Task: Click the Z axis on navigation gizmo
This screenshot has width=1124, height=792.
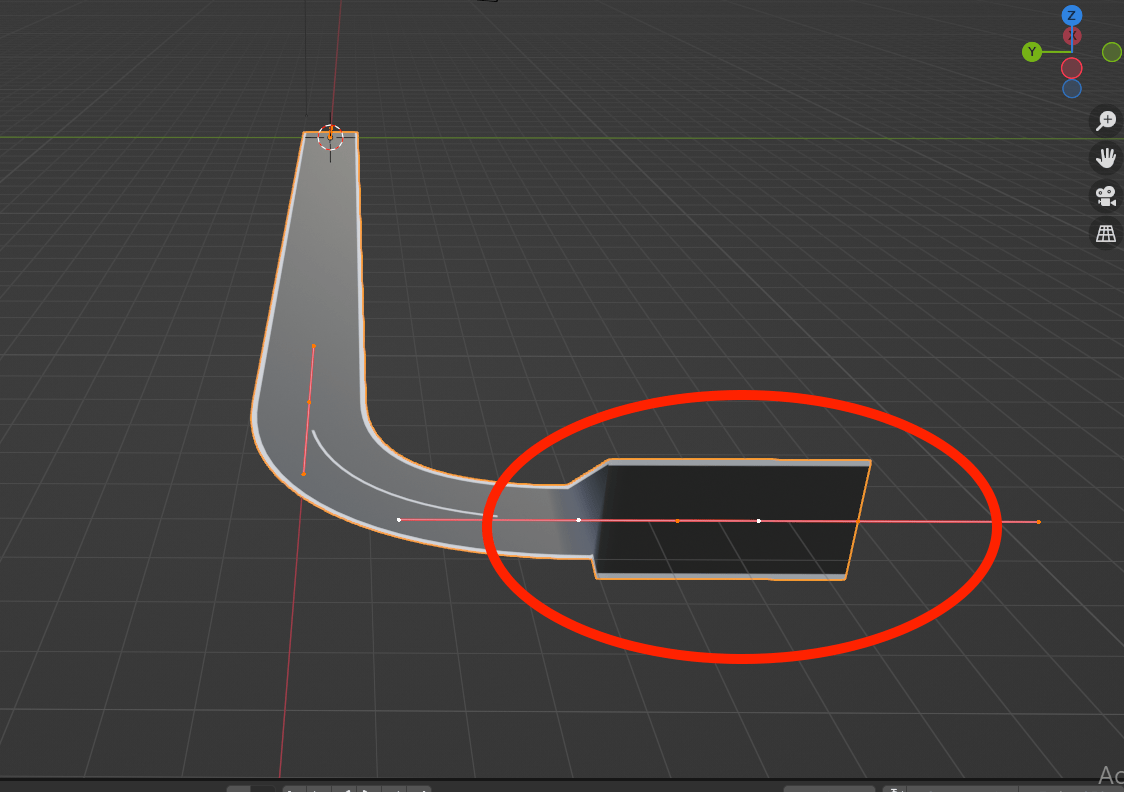Action: pos(1072,15)
